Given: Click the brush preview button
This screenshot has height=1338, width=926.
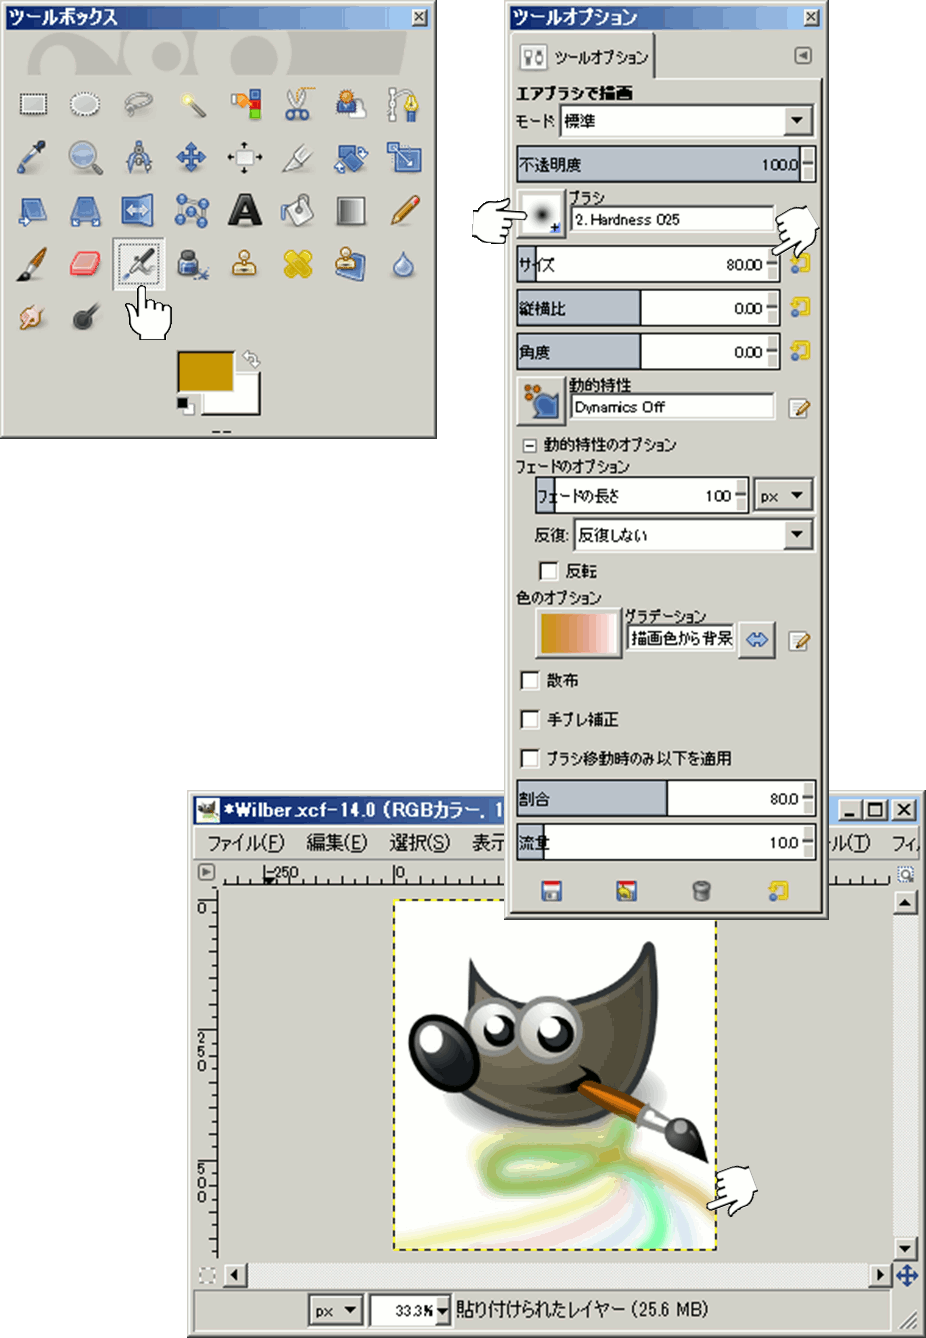Looking at the screenshot, I should 541,213.
